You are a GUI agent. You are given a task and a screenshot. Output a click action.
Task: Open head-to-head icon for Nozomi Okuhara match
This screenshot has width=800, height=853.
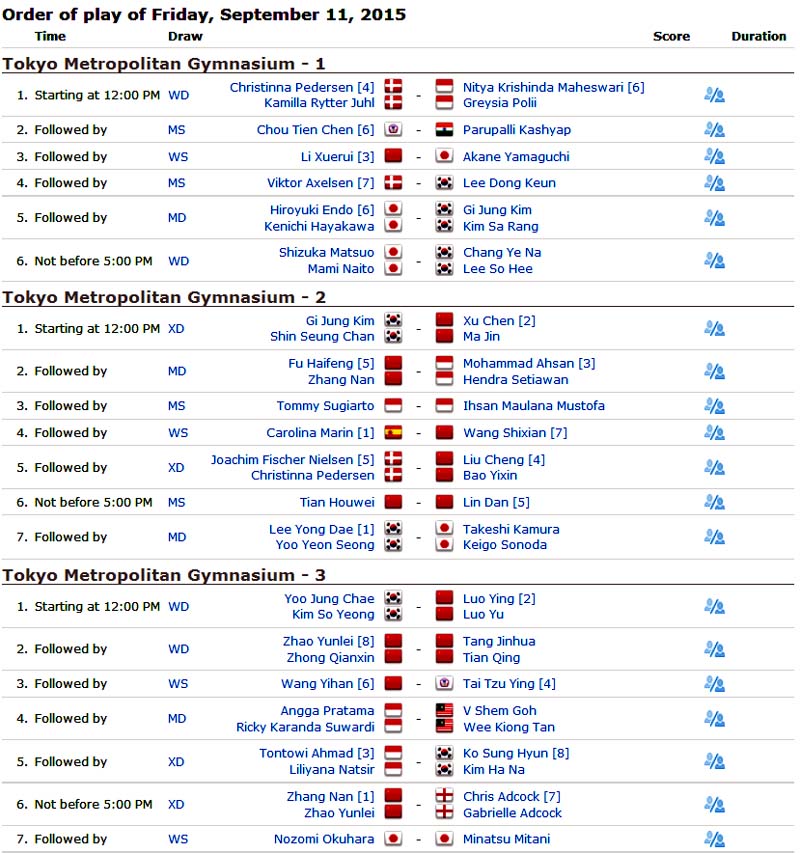pos(714,839)
